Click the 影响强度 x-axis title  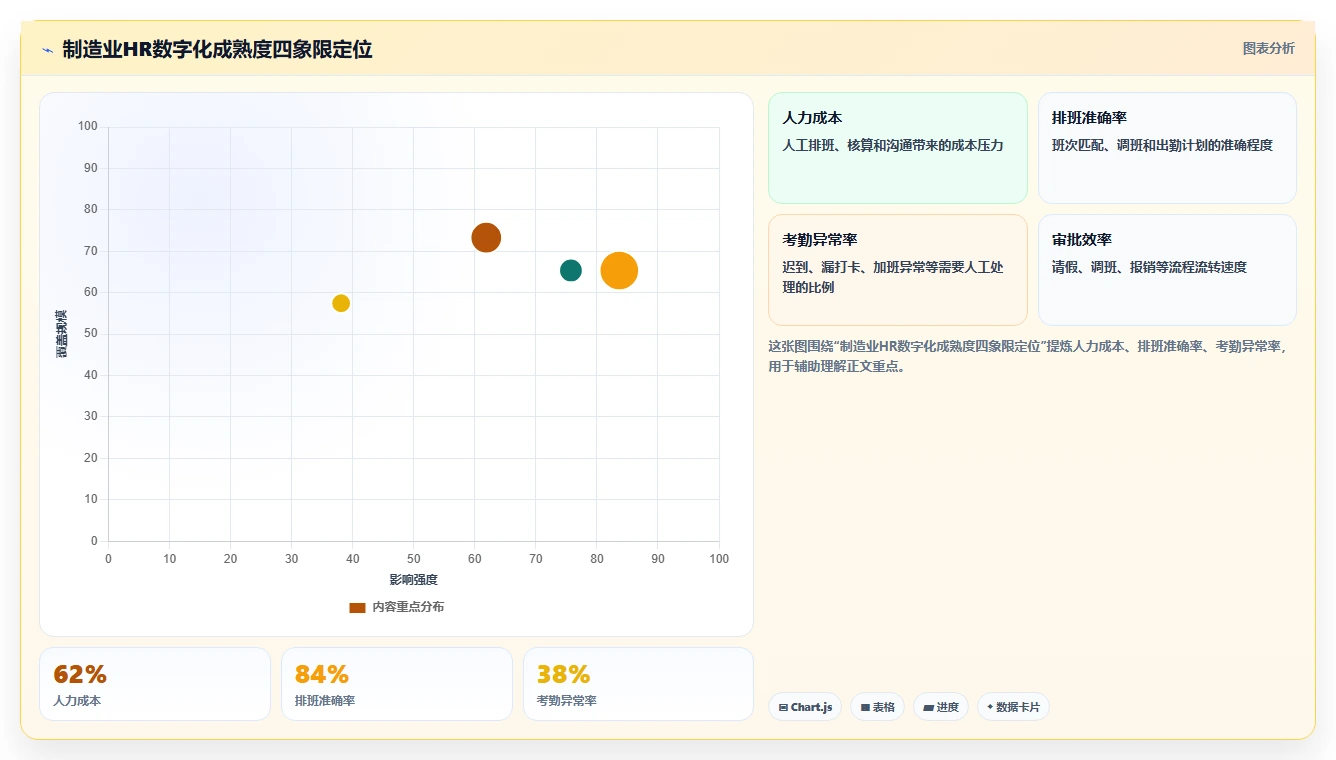414,580
